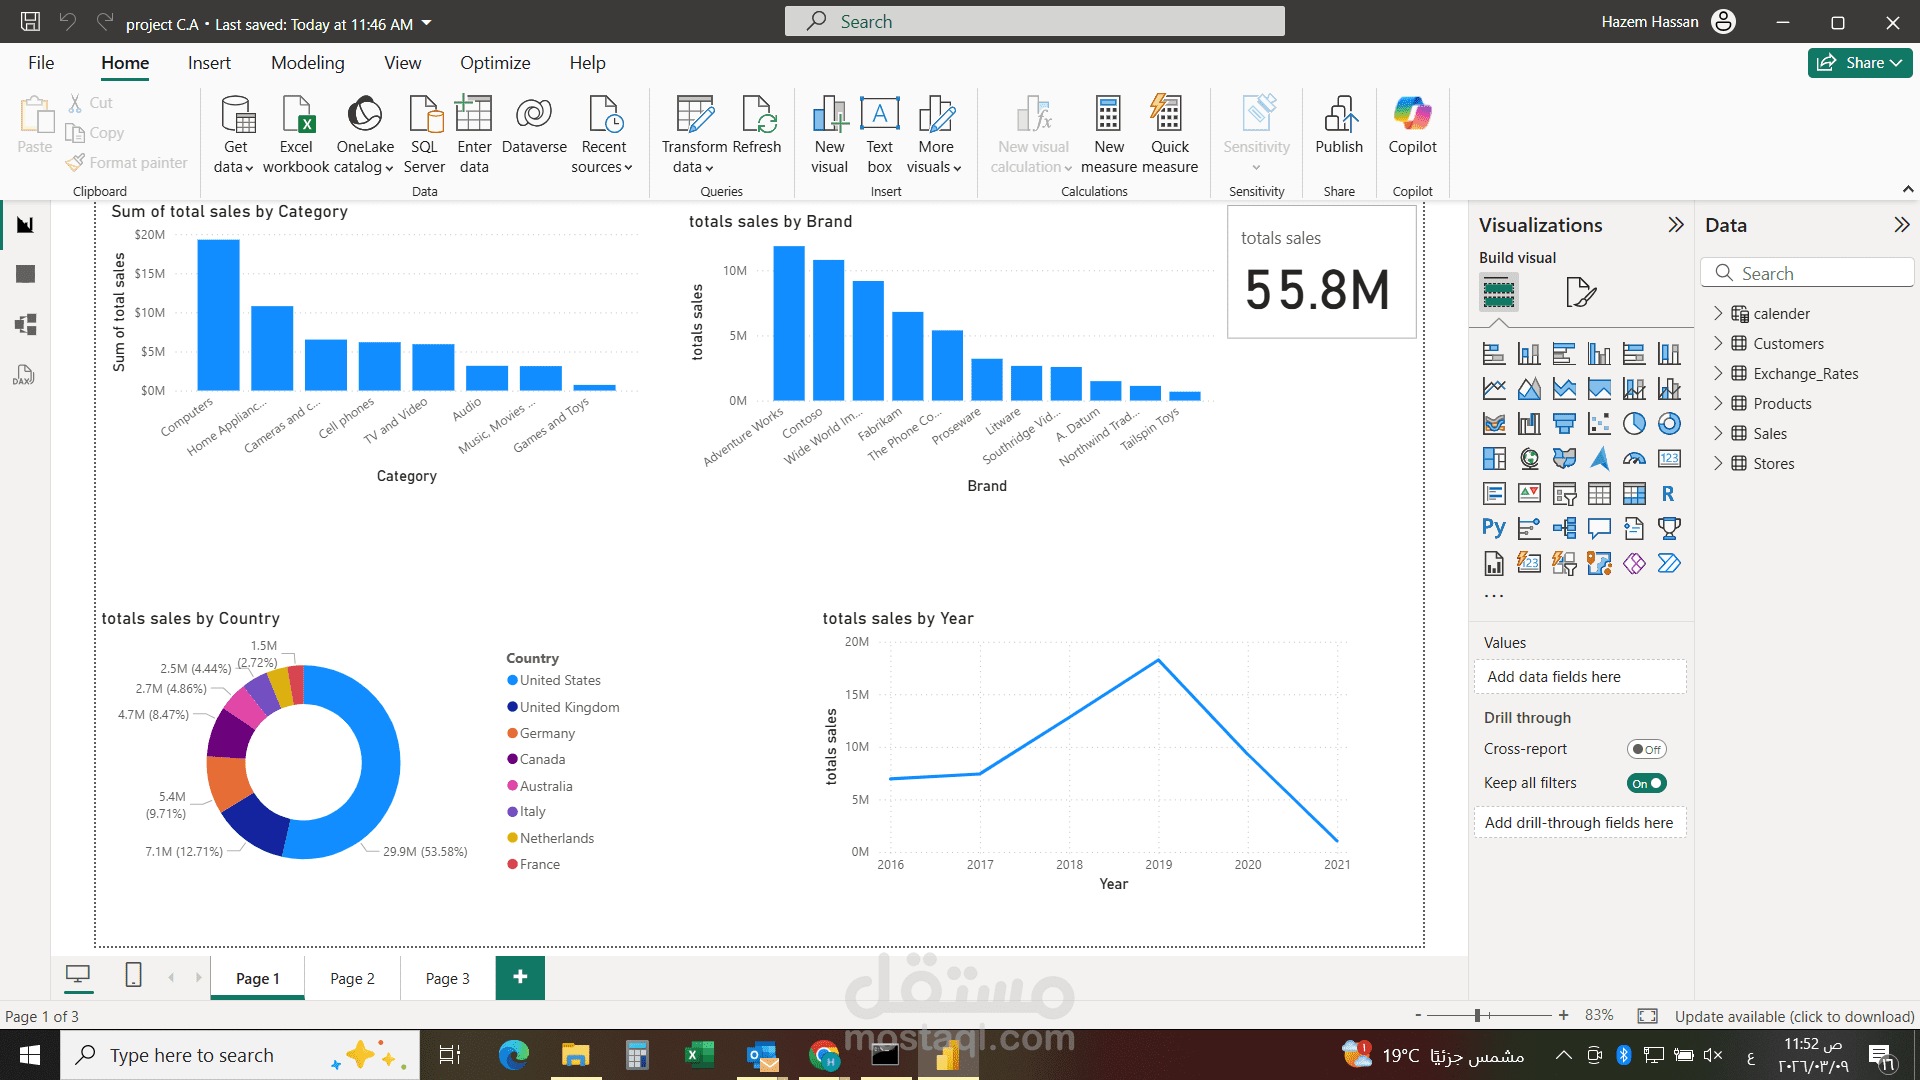Viewport: 1920px width, 1080px height.
Task: Open DAX query view in left sidebar
Action: pos(24,374)
